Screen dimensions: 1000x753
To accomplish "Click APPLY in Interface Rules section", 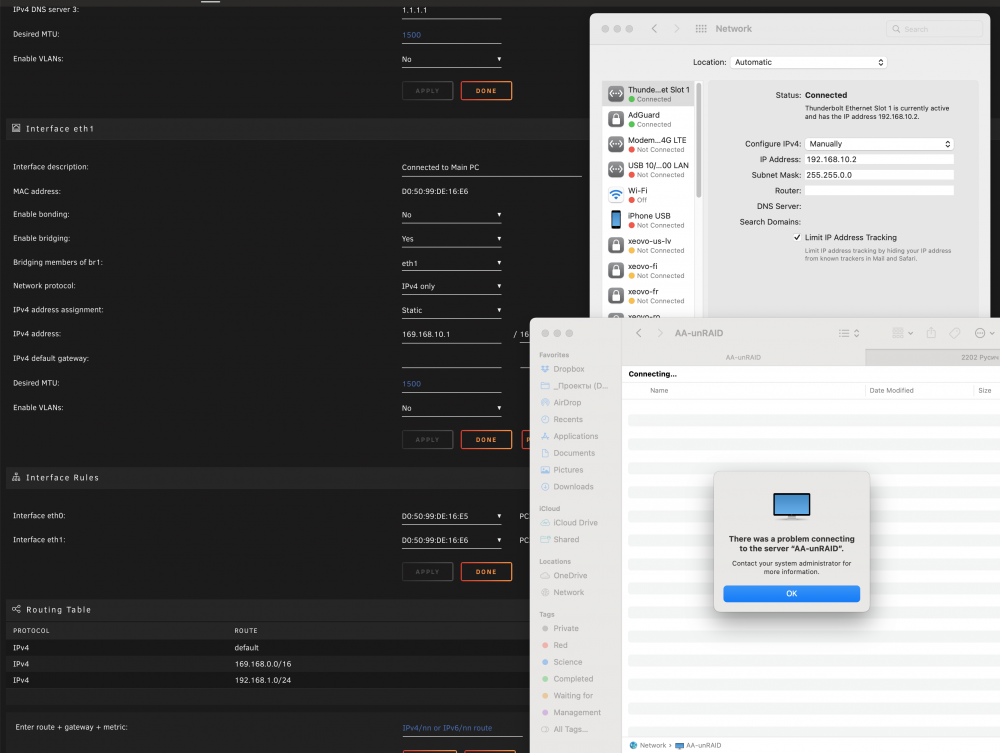I will [427, 571].
